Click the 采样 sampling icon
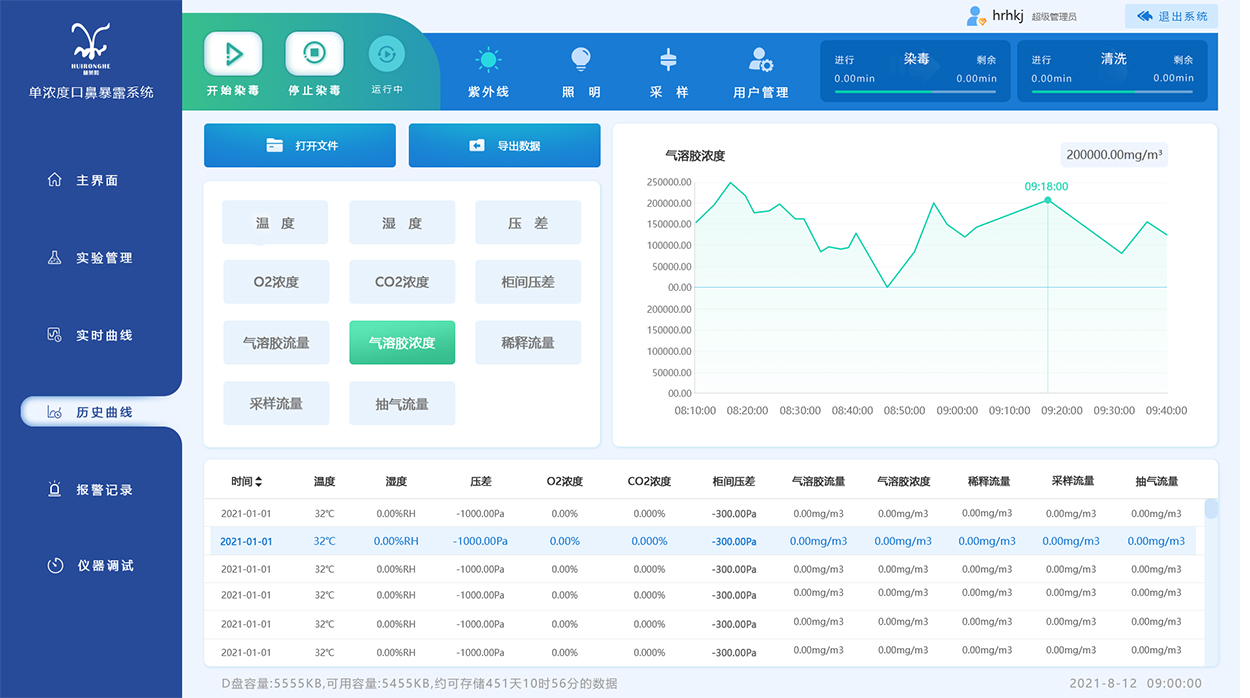Screen dimensions: 1250x698 [x=667, y=59]
